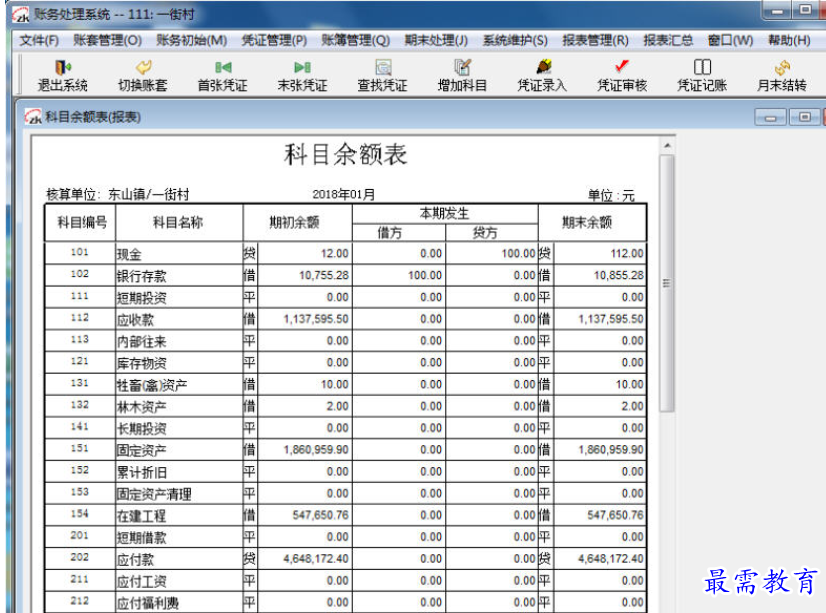
Task: Open the 系统维护(S) menu
Action: [x=515, y=41]
